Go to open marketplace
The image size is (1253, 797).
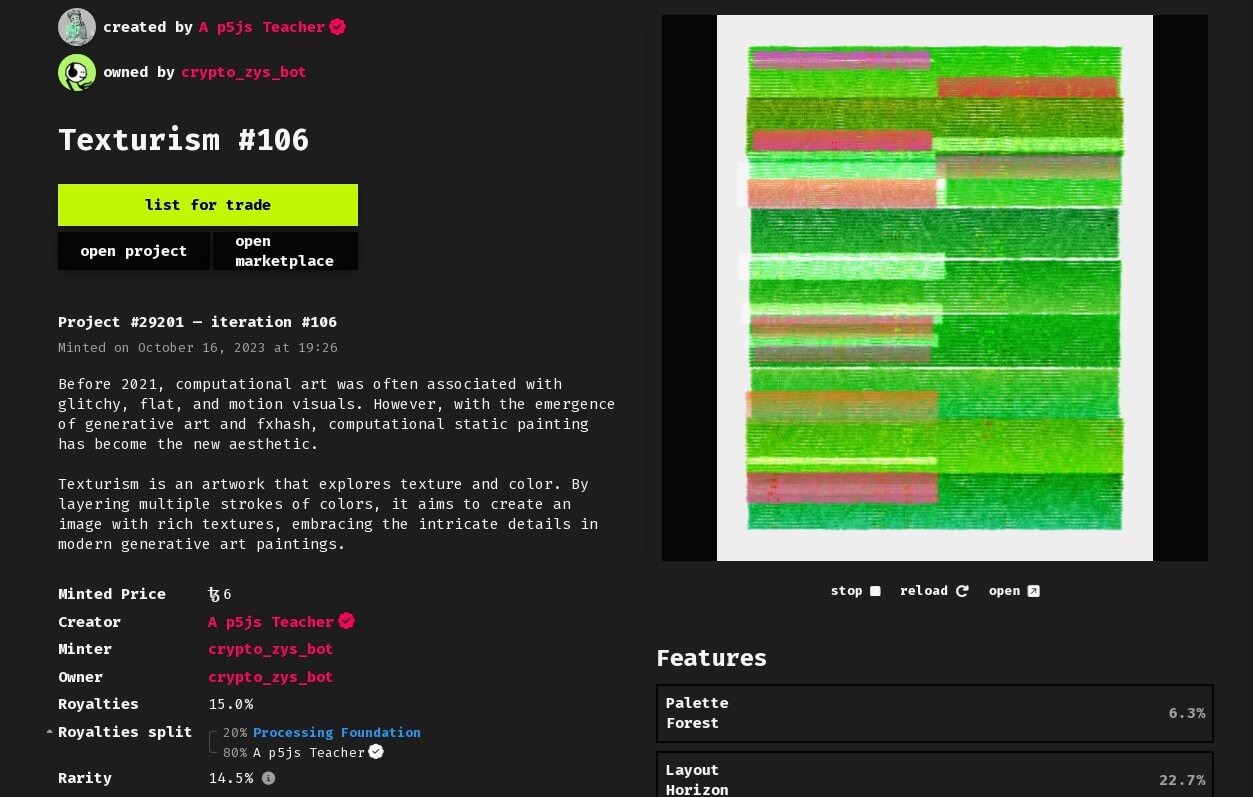coord(285,251)
